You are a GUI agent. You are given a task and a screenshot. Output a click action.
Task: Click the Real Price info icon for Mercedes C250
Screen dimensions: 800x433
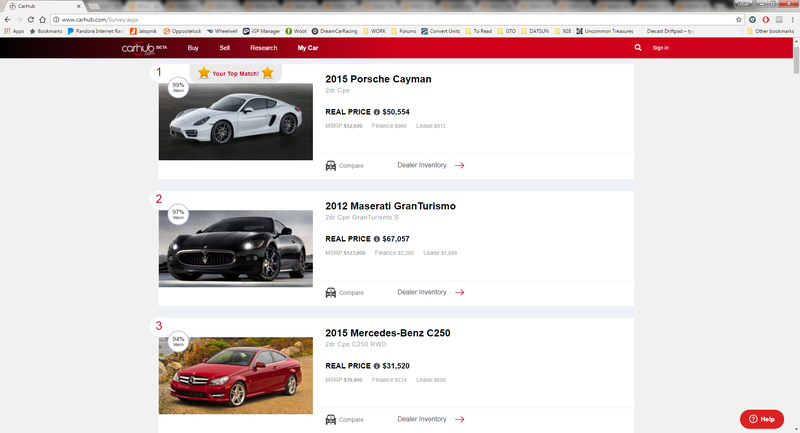377,366
